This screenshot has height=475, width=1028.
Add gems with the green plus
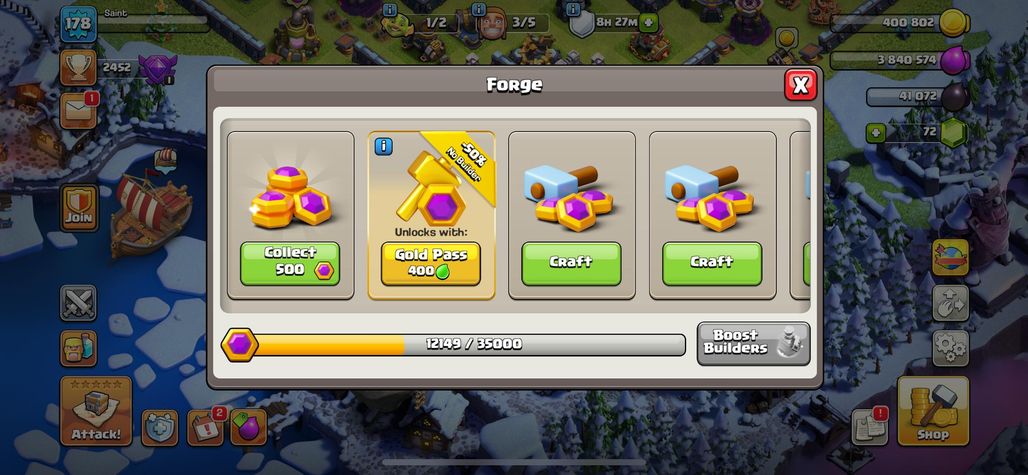pos(875,133)
